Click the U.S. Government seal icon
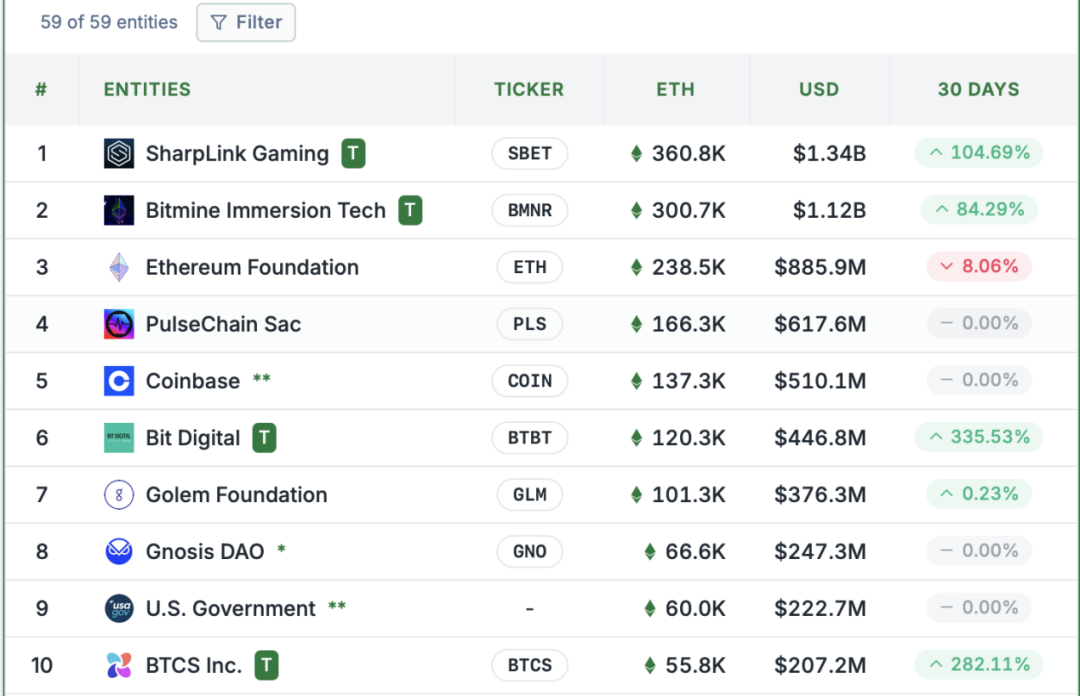The width and height of the screenshot is (1080, 696). click(119, 609)
